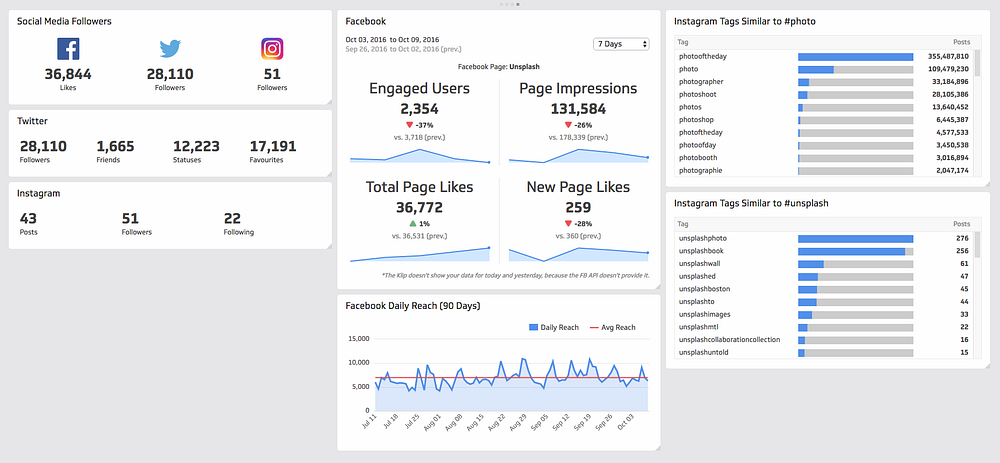The image size is (1000, 463).
Task: Click the Avg Reach legend line
Action: pyautogui.click(x=593, y=327)
